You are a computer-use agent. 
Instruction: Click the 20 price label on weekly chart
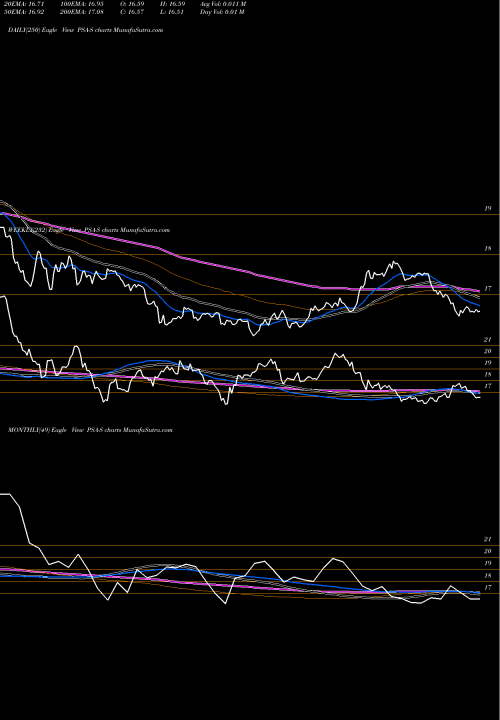[488, 351]
